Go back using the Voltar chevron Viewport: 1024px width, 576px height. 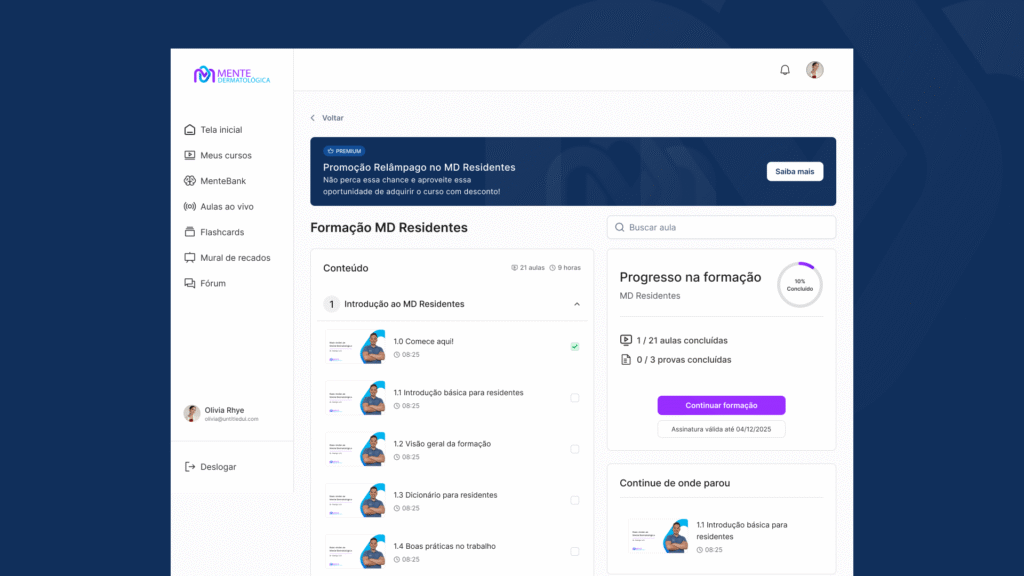coord(313,118)
